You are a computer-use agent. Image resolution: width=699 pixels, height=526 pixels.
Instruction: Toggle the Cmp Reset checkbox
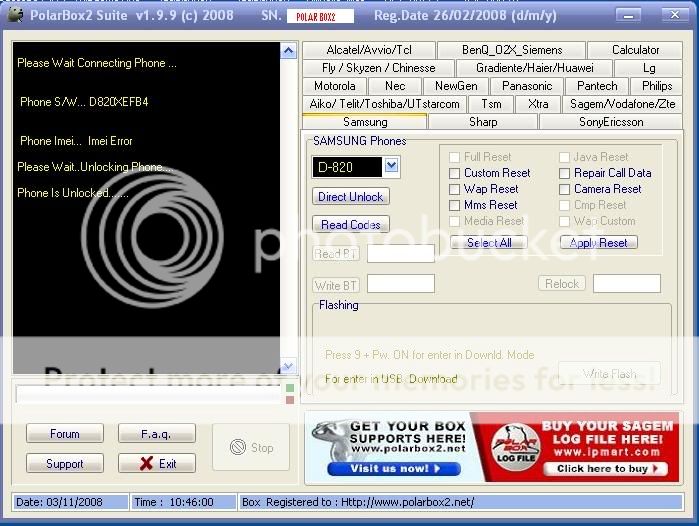564,205
